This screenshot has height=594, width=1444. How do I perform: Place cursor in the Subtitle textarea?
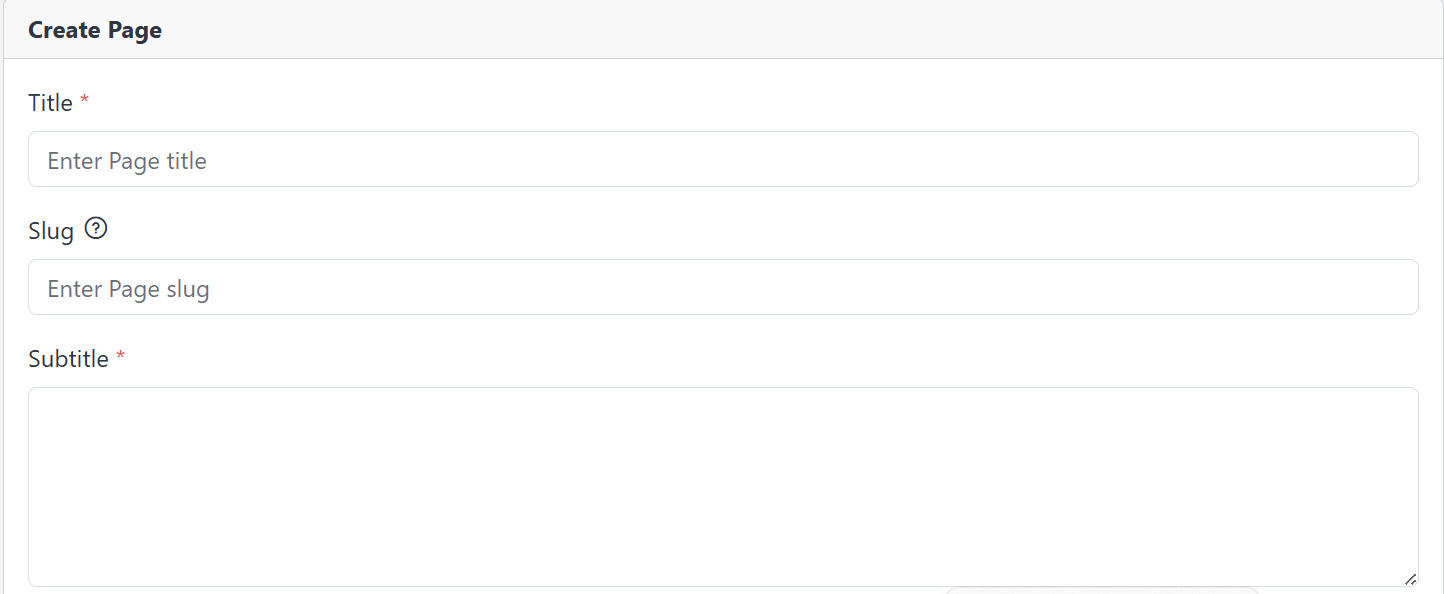[x=723, y=487]
